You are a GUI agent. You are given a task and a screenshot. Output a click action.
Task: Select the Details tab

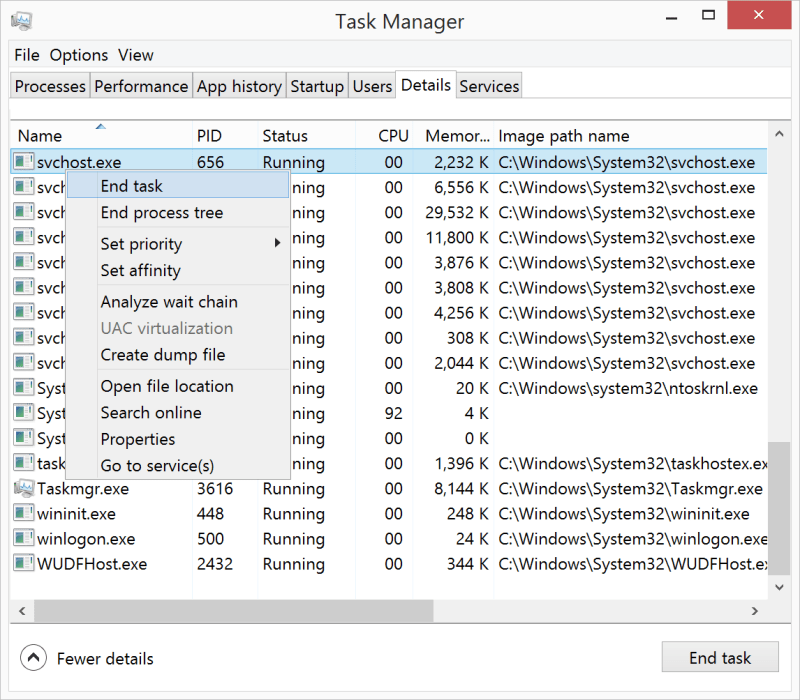pyautogui.click(x=426, y=84)
